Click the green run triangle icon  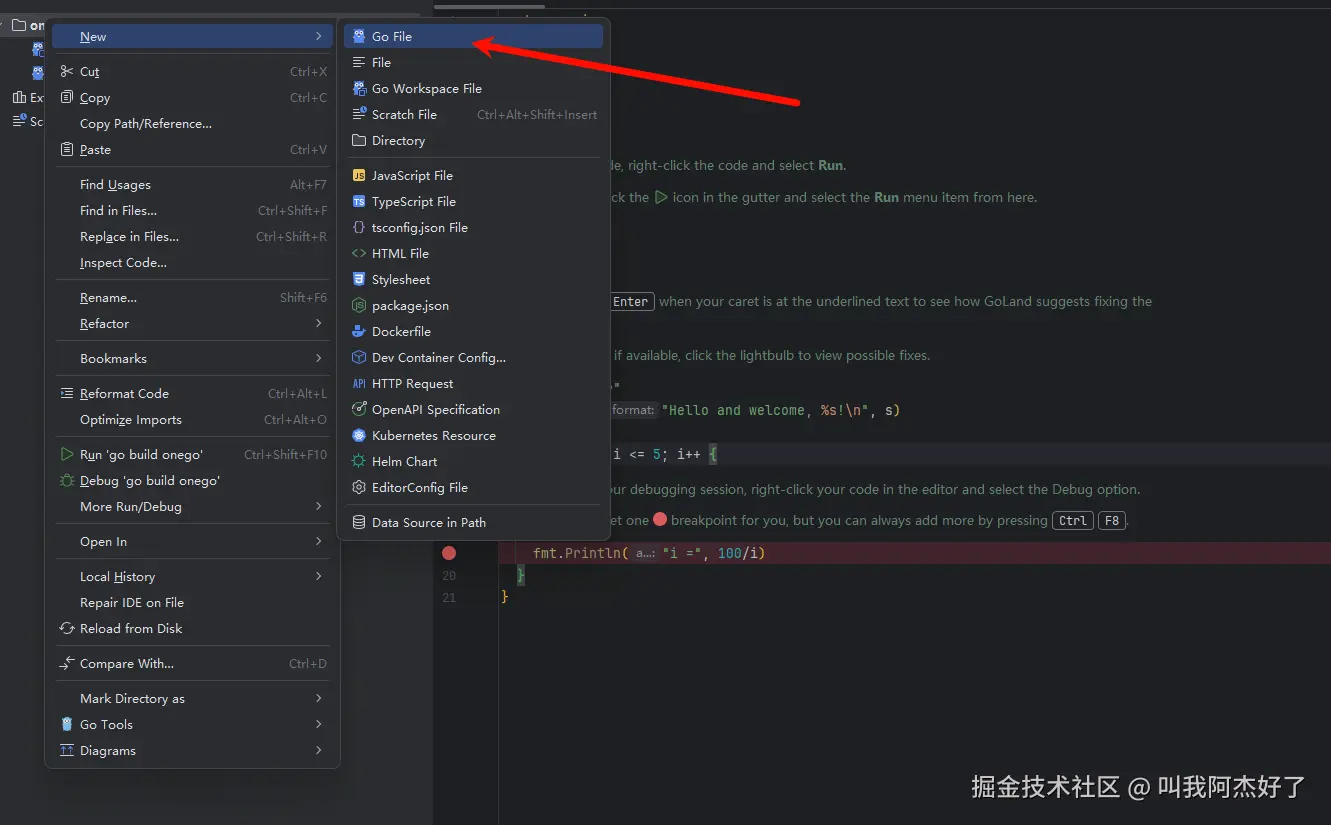tap(67, 454)
